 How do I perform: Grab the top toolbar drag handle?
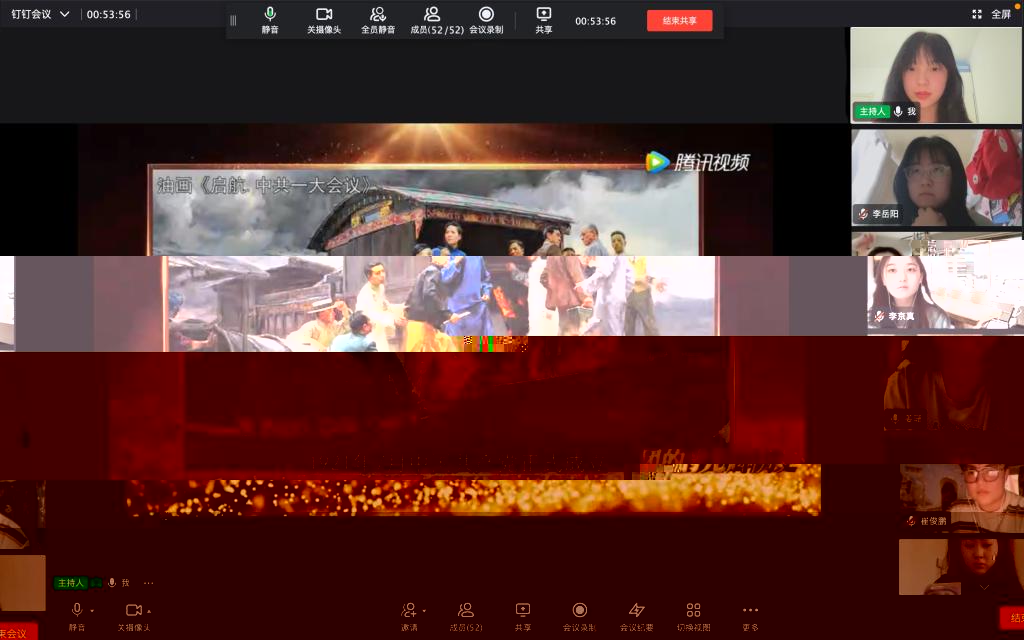click(233, 20)
